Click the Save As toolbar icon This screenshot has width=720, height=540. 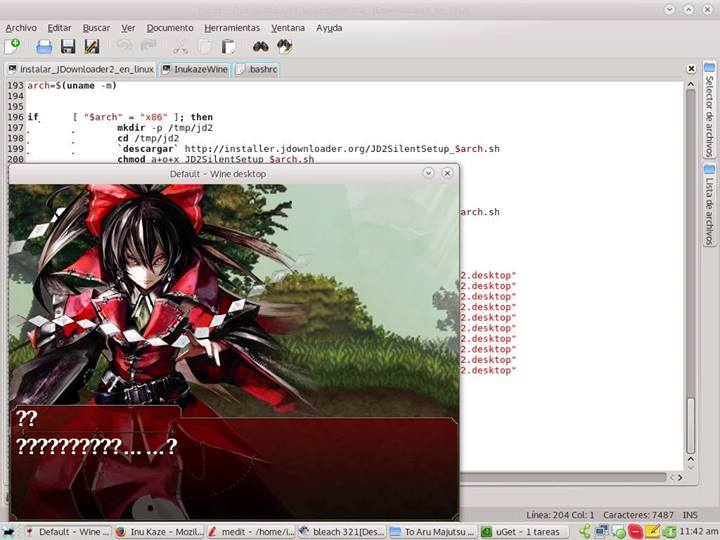point(92,47)
